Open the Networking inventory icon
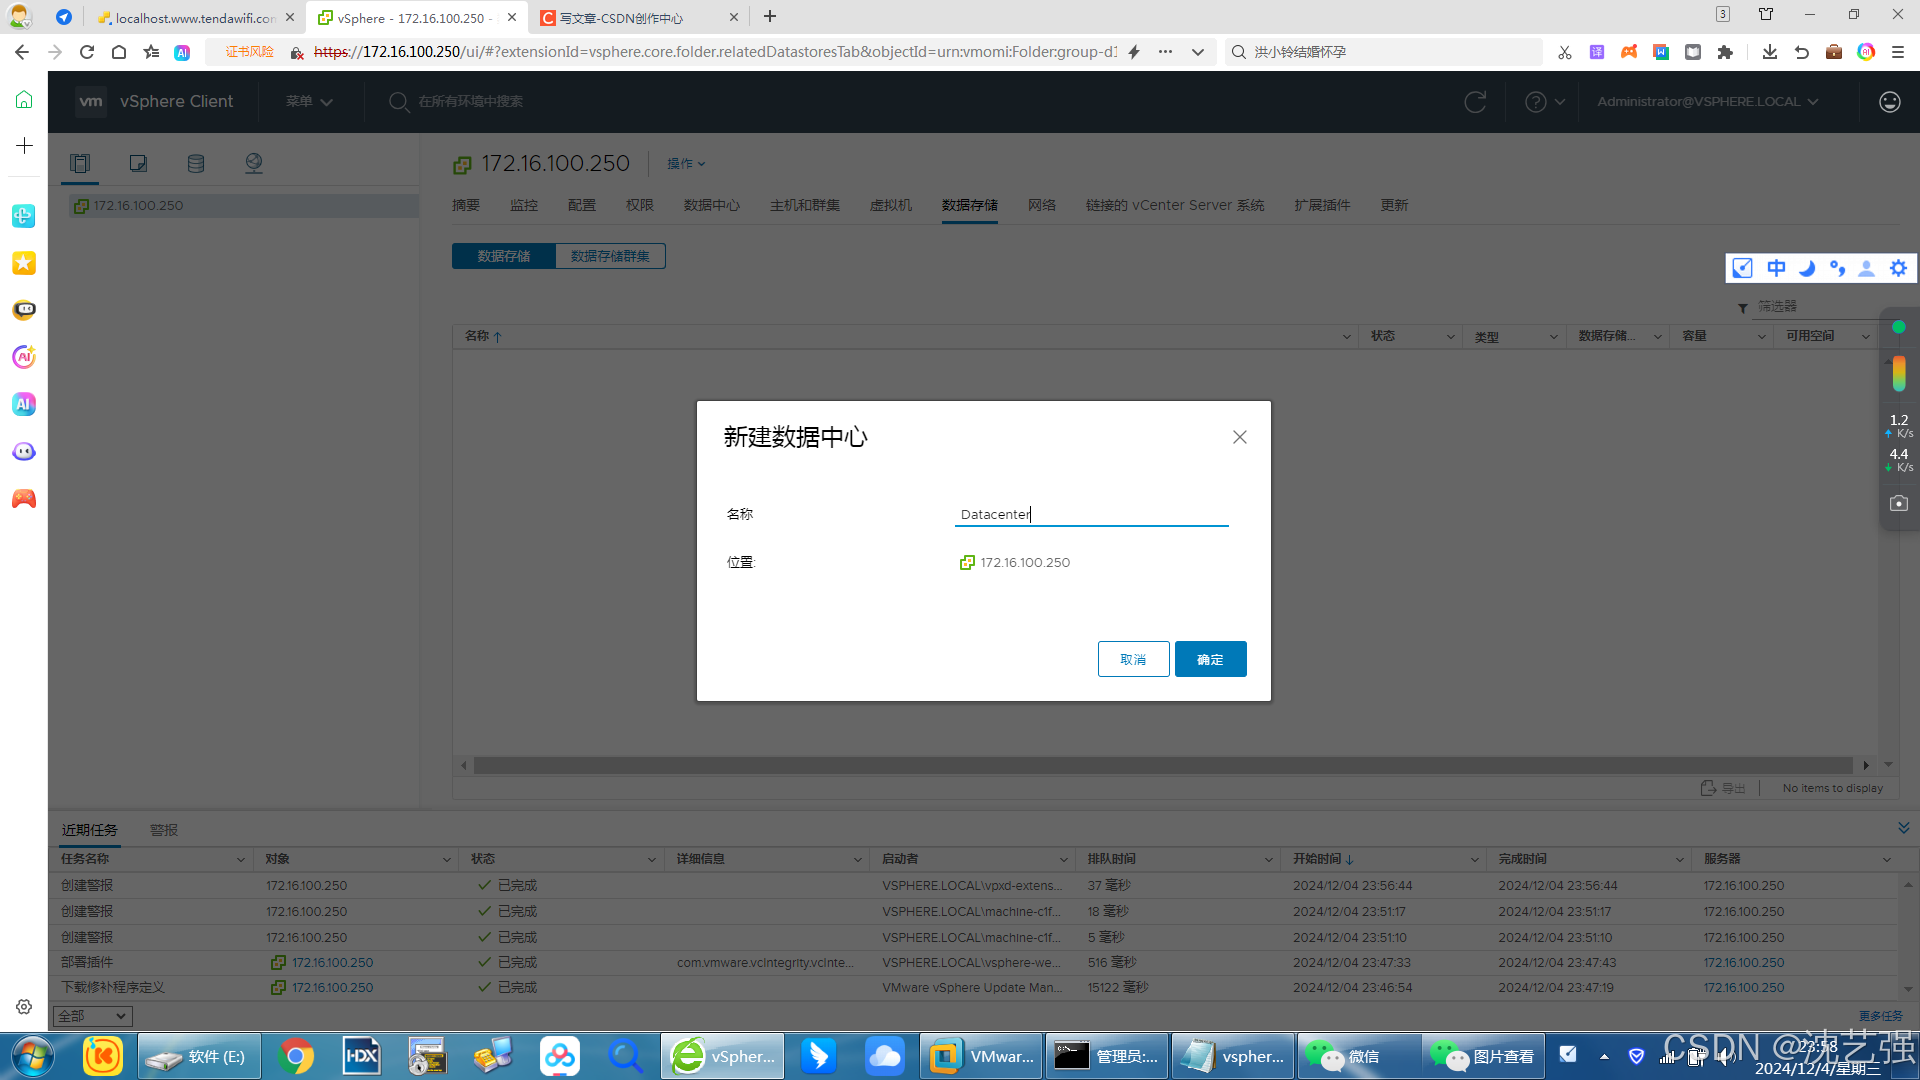Image resolution: width=1920 pixels, height=1080 pixels. pos(254,163)
